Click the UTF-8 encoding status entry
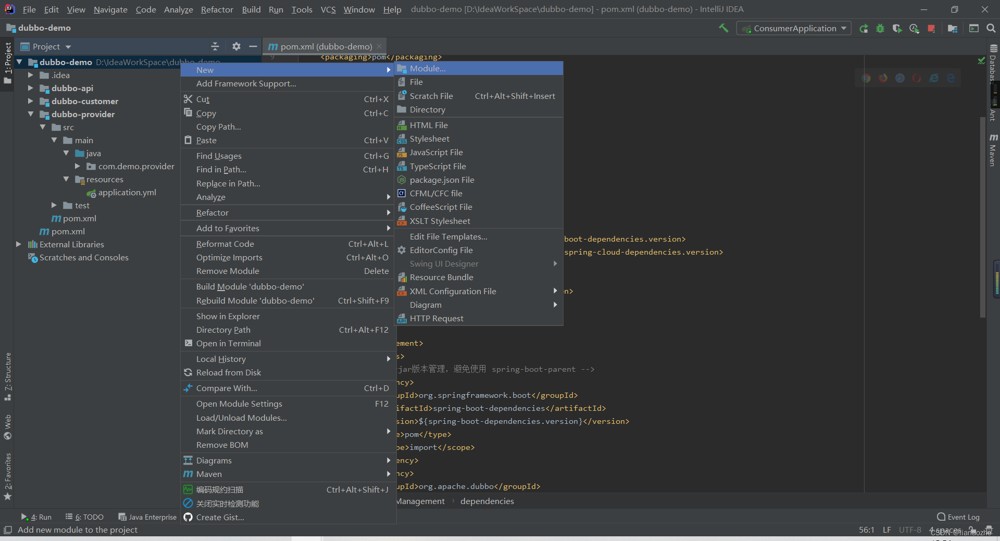This screenshot has height=541, width=1000. [910, 530]
